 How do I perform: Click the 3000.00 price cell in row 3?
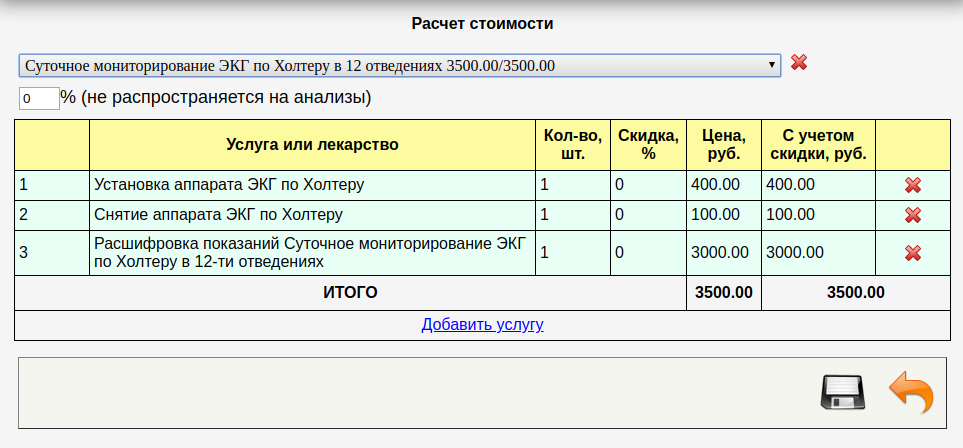722,253
